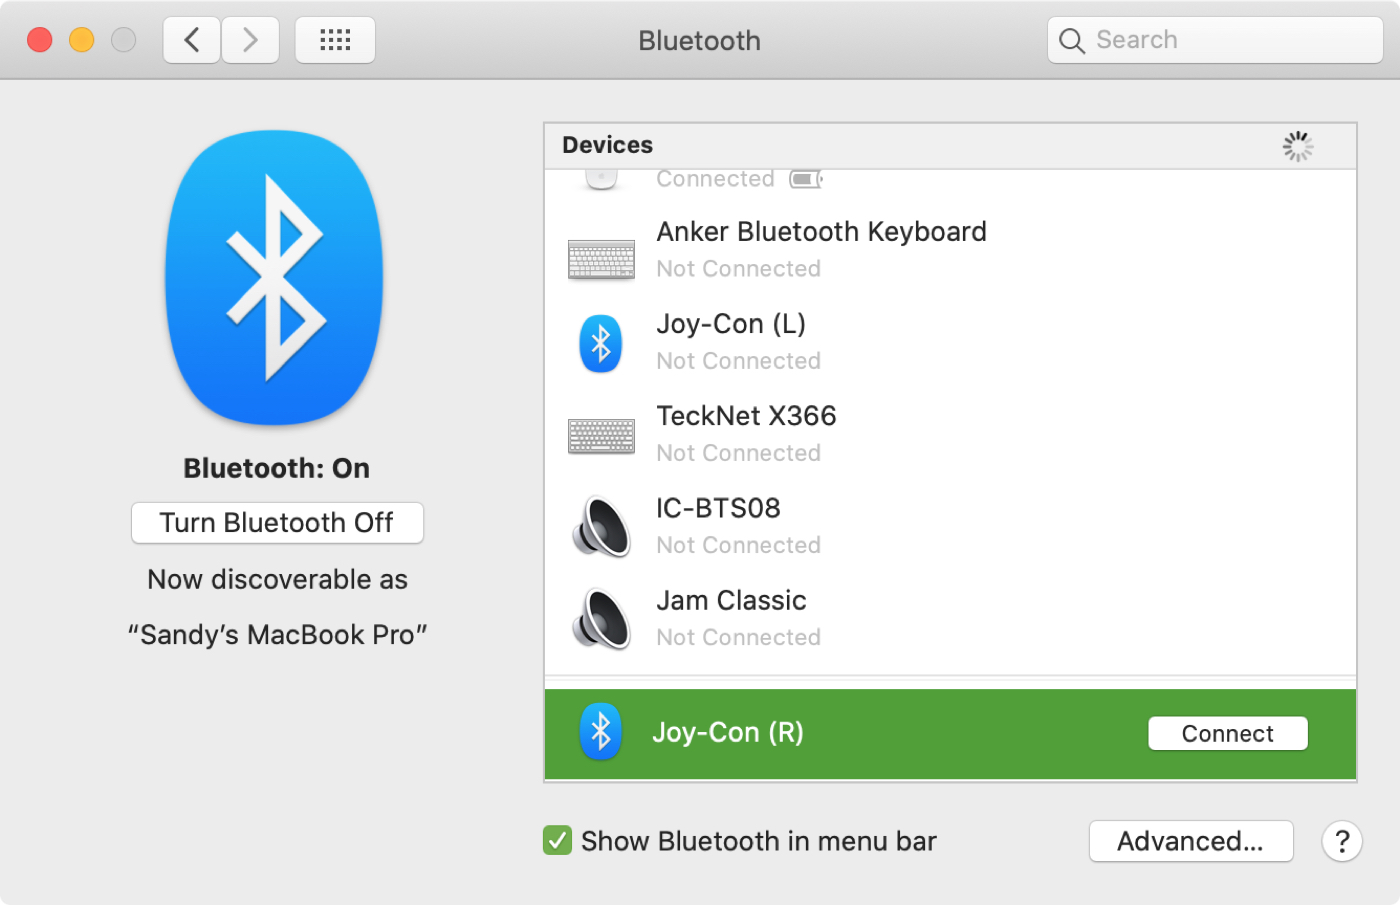
Task: Click the Bluetooth: On status label
Action: (x=277, y=468)
